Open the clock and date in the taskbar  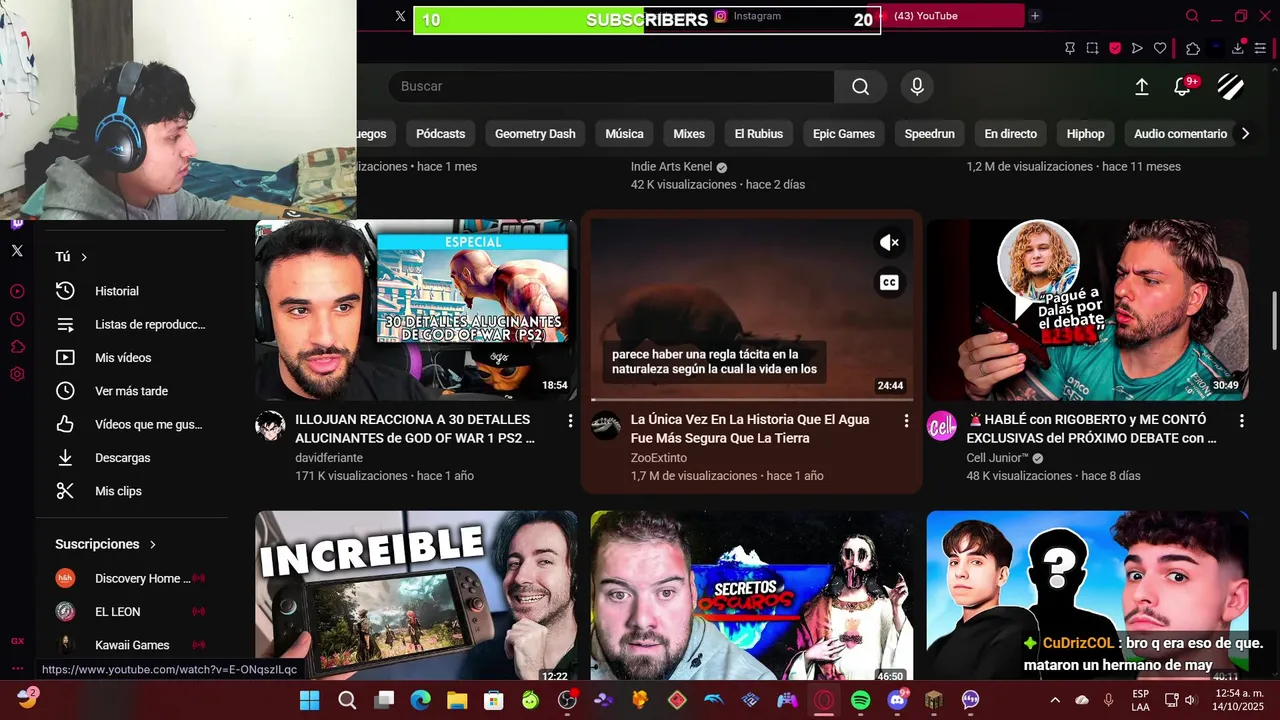[1238, 700]
